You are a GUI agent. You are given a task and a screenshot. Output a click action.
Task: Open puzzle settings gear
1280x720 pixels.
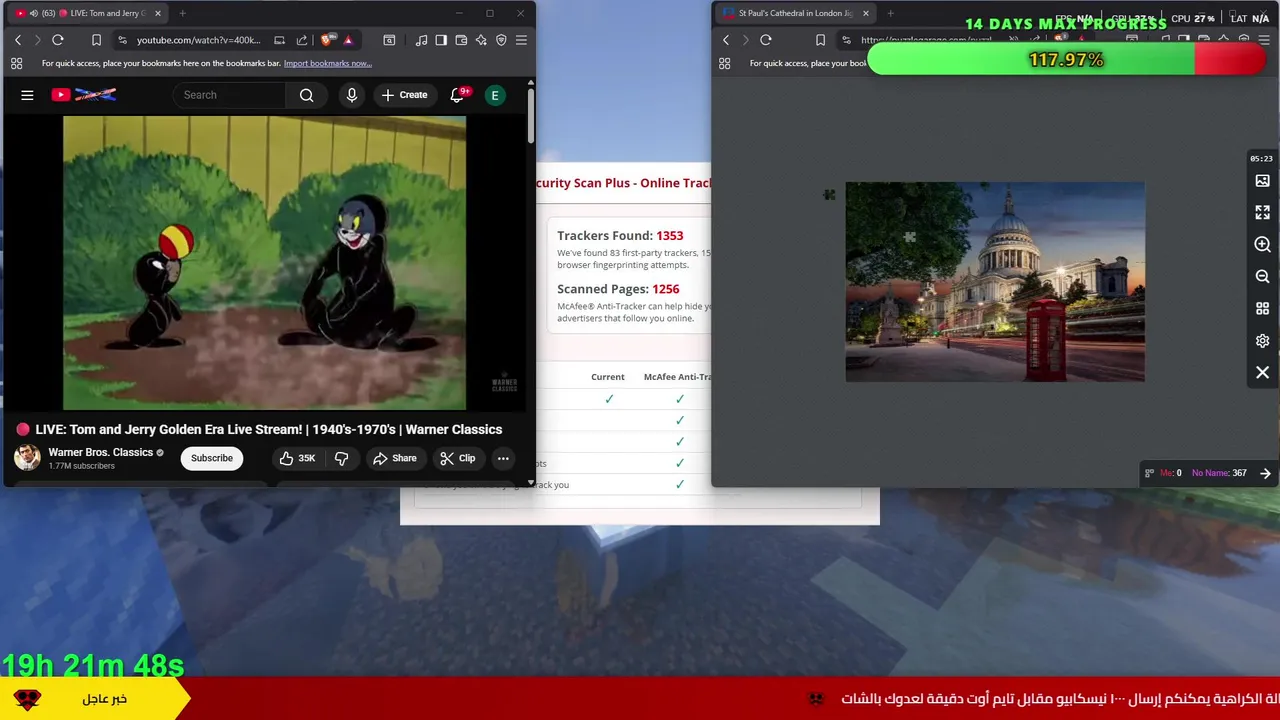tap(1262, 341)
